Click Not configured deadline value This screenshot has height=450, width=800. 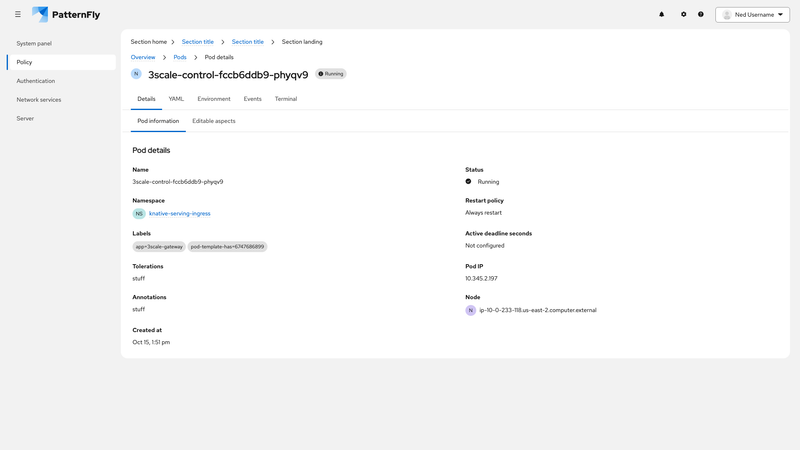[485, 245]
